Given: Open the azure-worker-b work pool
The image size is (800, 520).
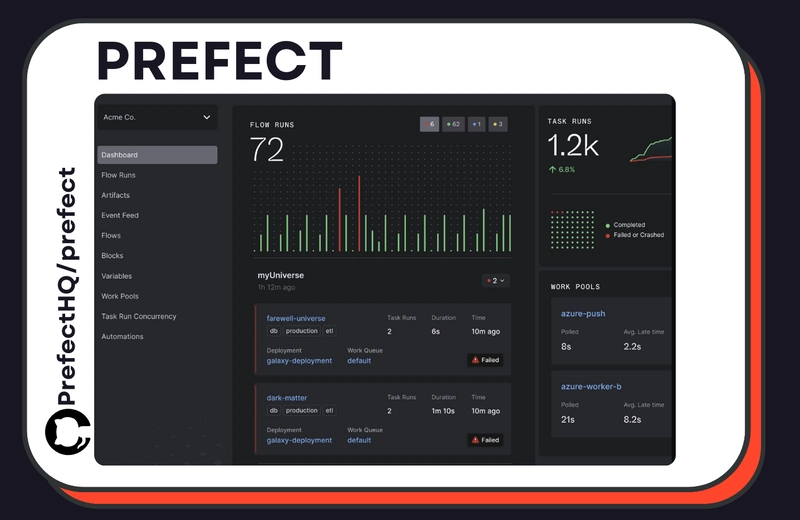Looking at the screenshot, I should click(591, 387).
